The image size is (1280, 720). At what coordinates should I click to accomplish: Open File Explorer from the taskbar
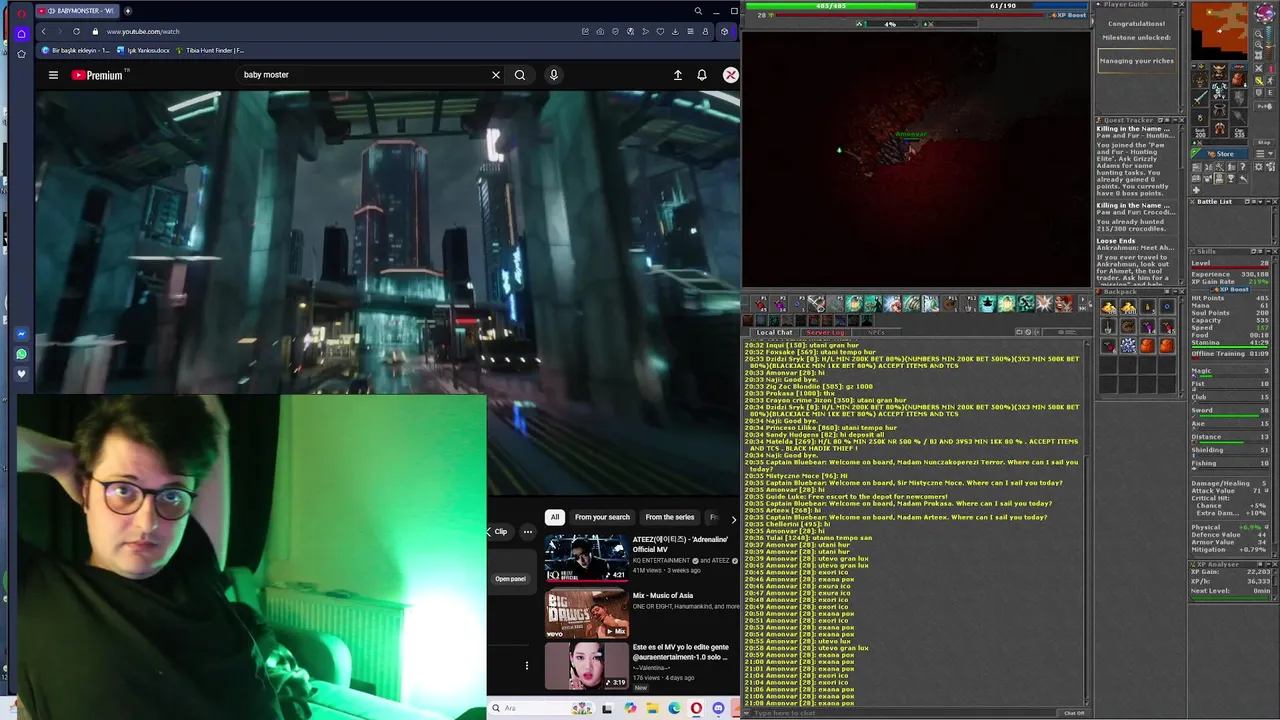653,708
